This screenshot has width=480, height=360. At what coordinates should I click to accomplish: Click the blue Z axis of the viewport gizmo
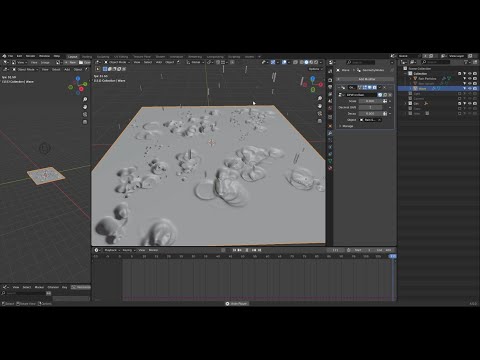coord(313,78)
